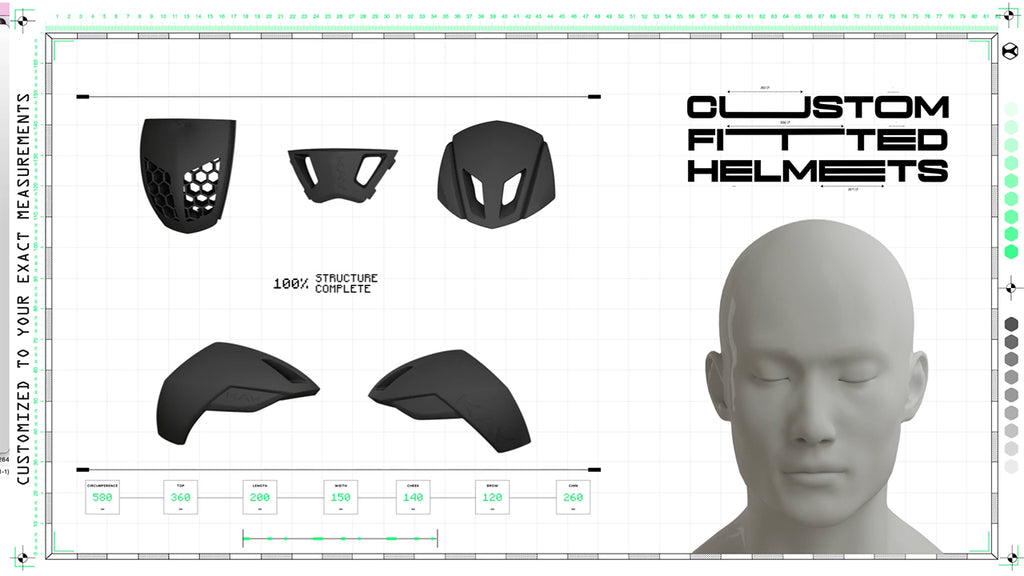
Task: Pick the darkest gray hexagon swatch
Action: (1011, 324)
